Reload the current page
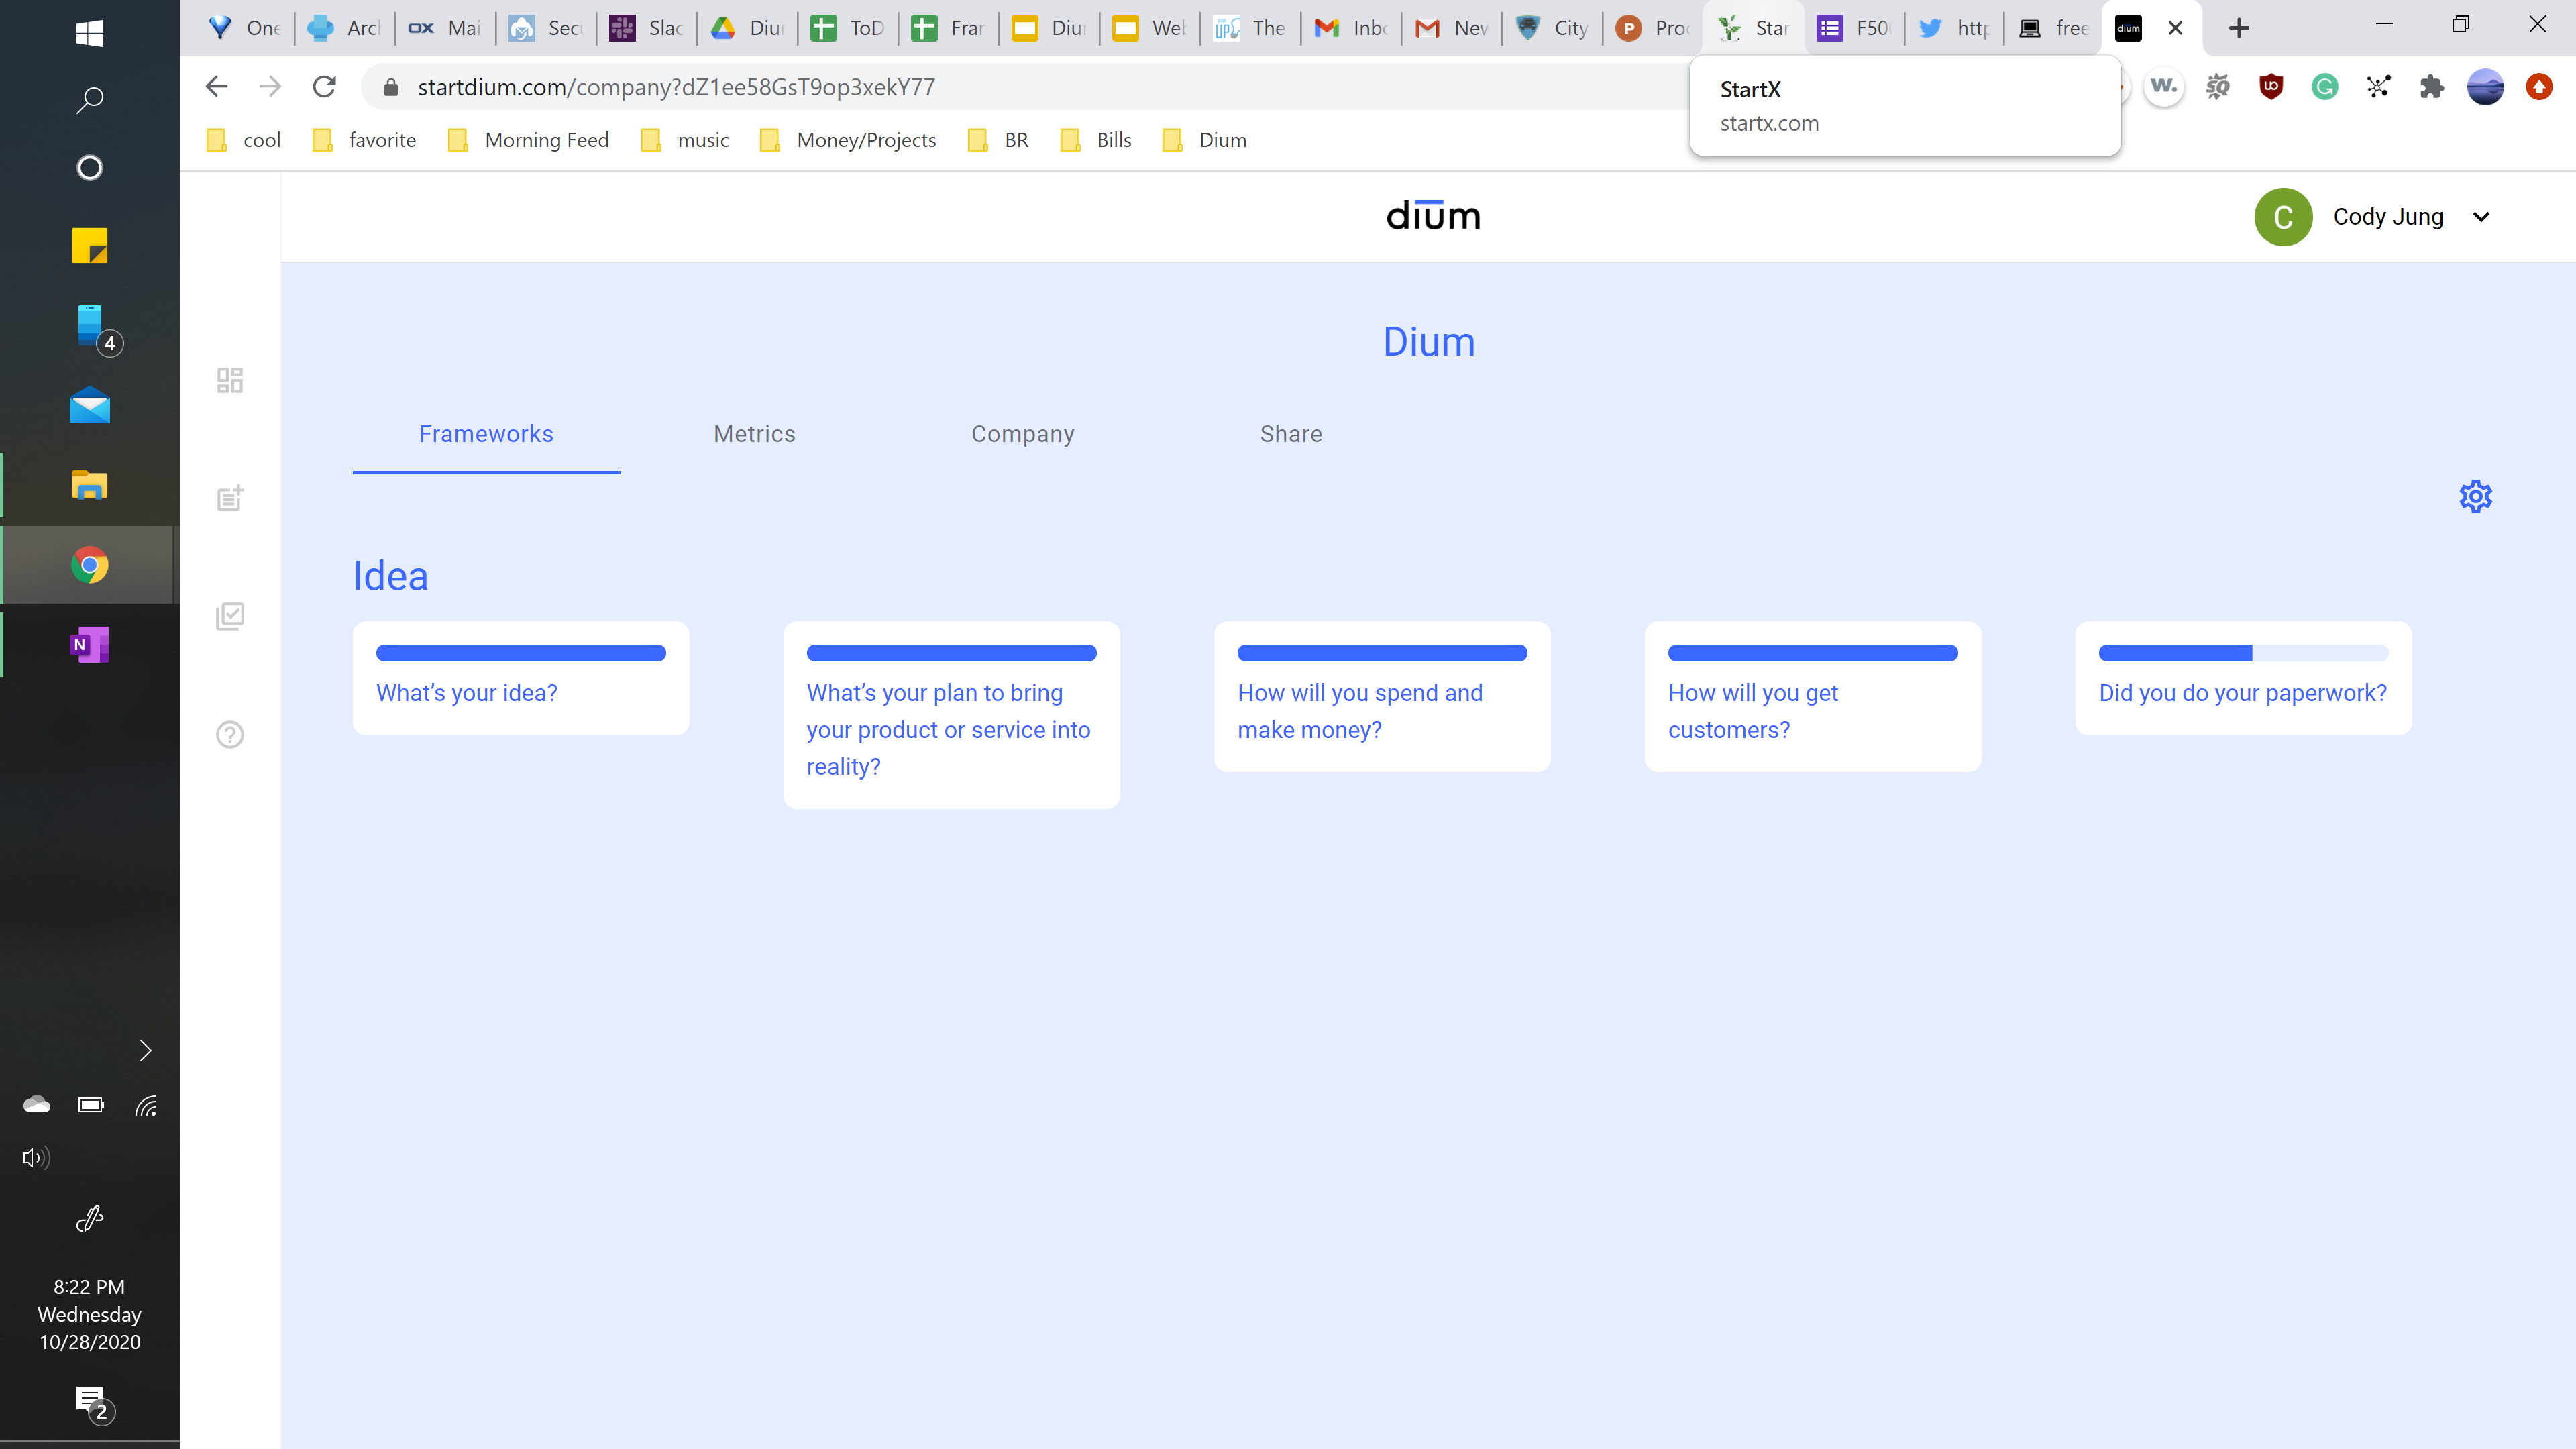This screenshot has height=1449, width=2576. (x=324, y=87)
